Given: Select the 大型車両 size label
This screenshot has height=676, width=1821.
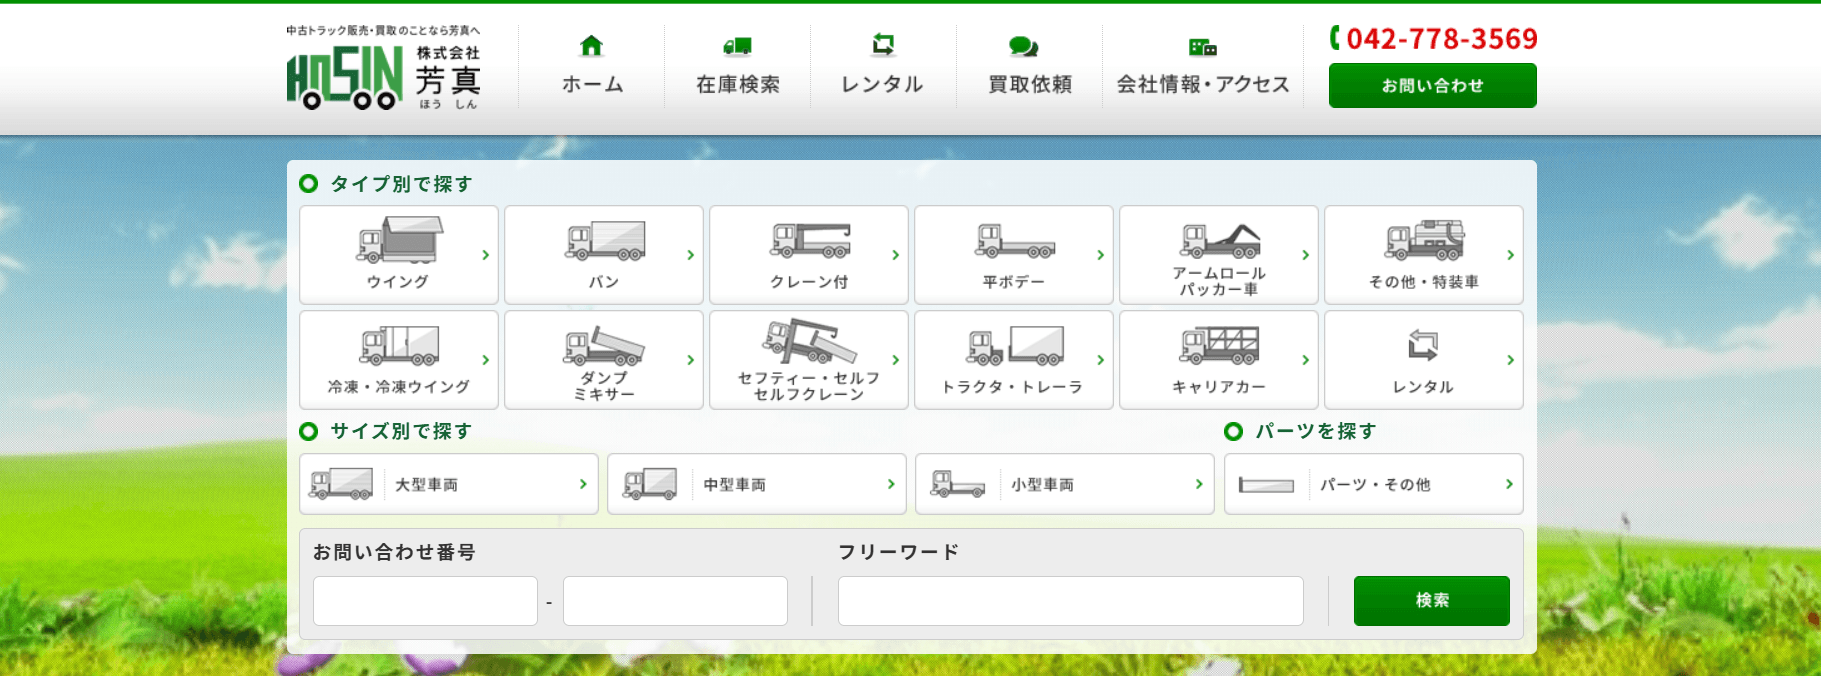Looking at the screenshot, I should click(x=426, y=485).
